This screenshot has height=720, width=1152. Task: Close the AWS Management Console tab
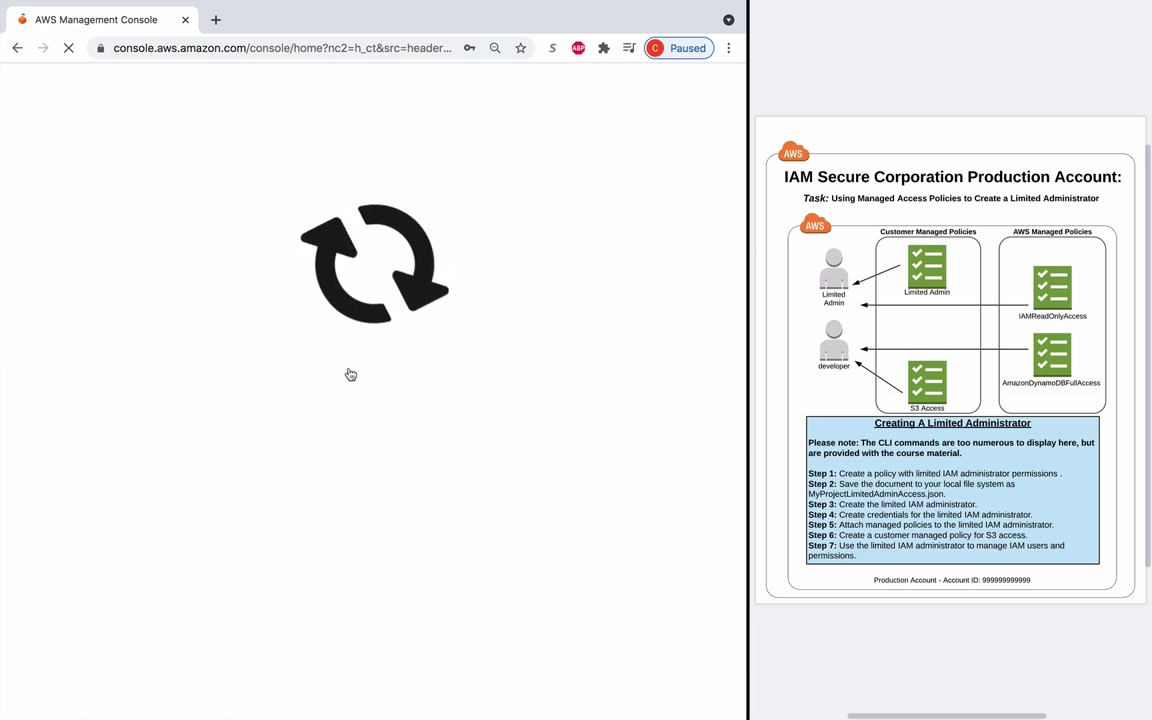pos(185,20)
